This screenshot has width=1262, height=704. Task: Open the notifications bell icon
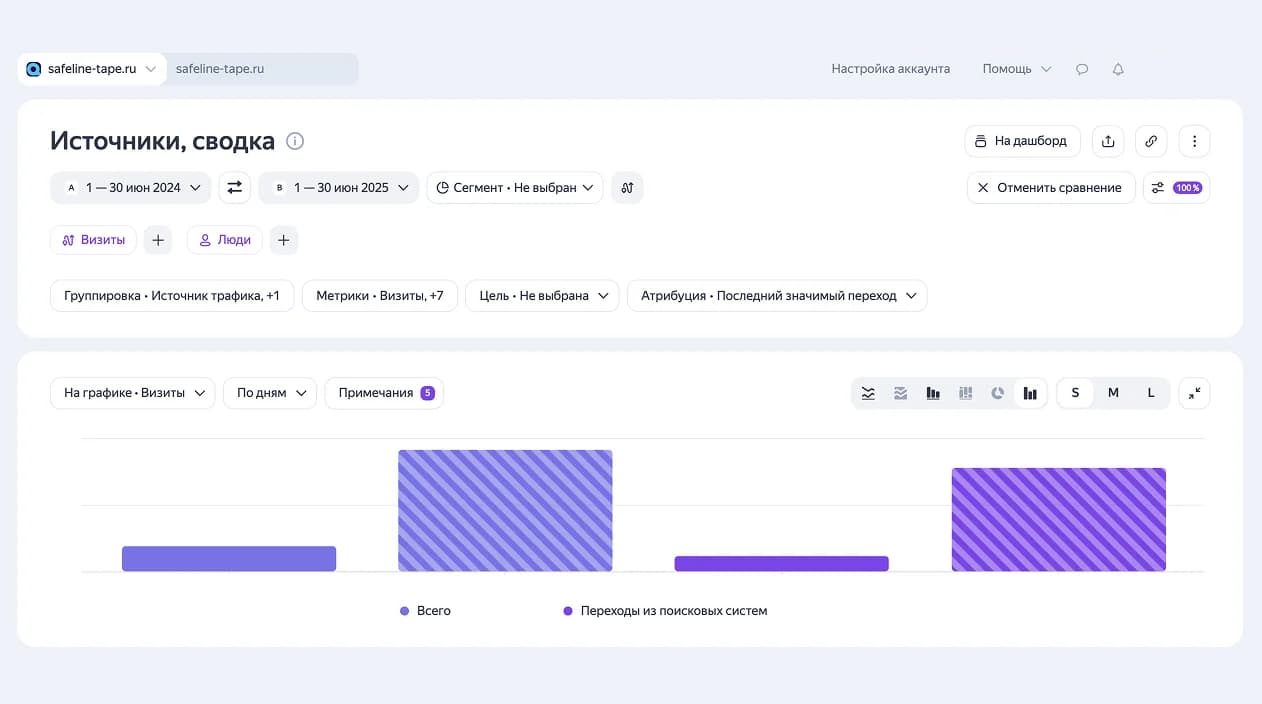coord(1118,69)
